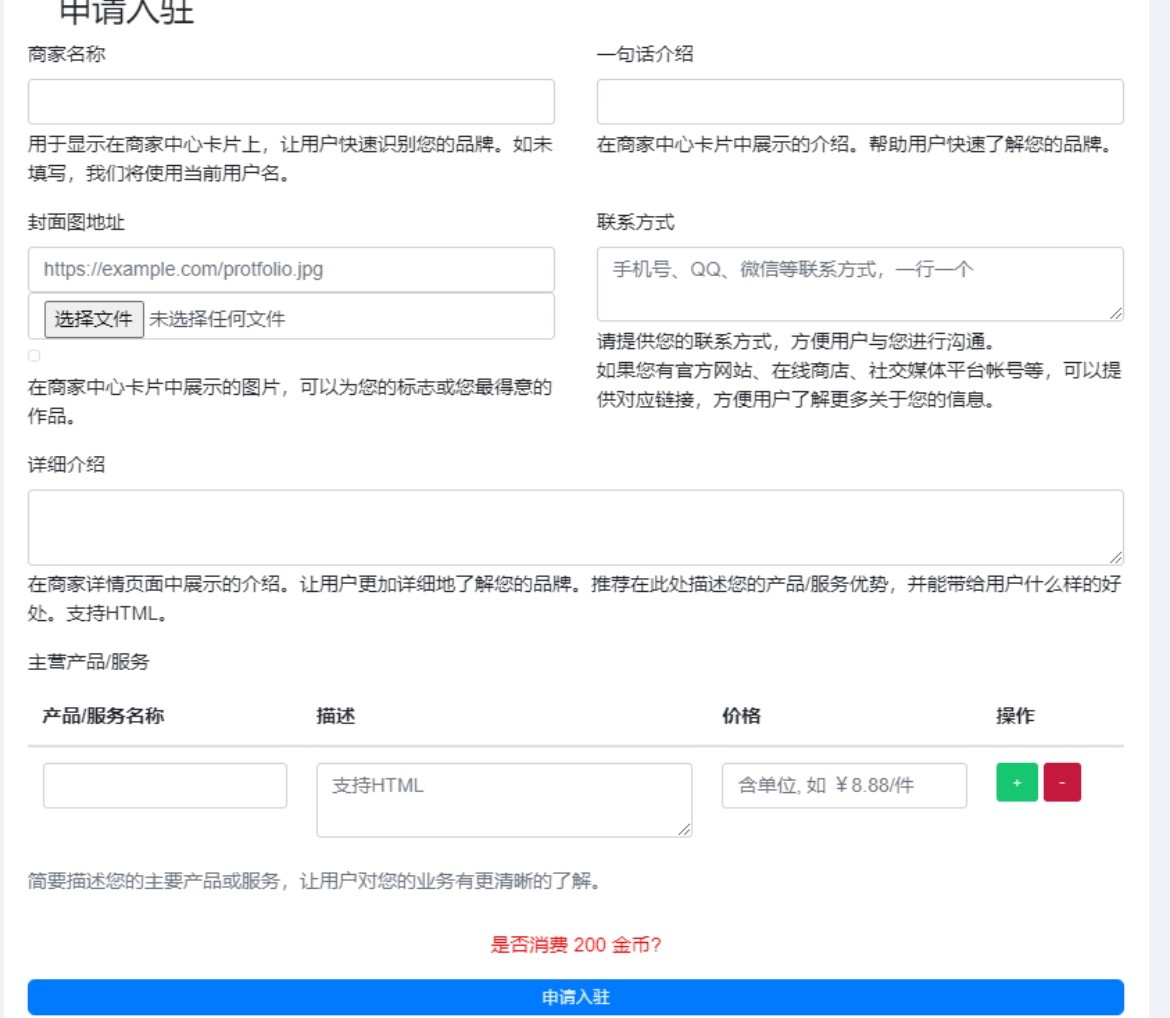The height and width of the screenshot is (1018, 1170).
Task: Tick the small checkbox below file chooser
Action: click(x=34, y=355)
